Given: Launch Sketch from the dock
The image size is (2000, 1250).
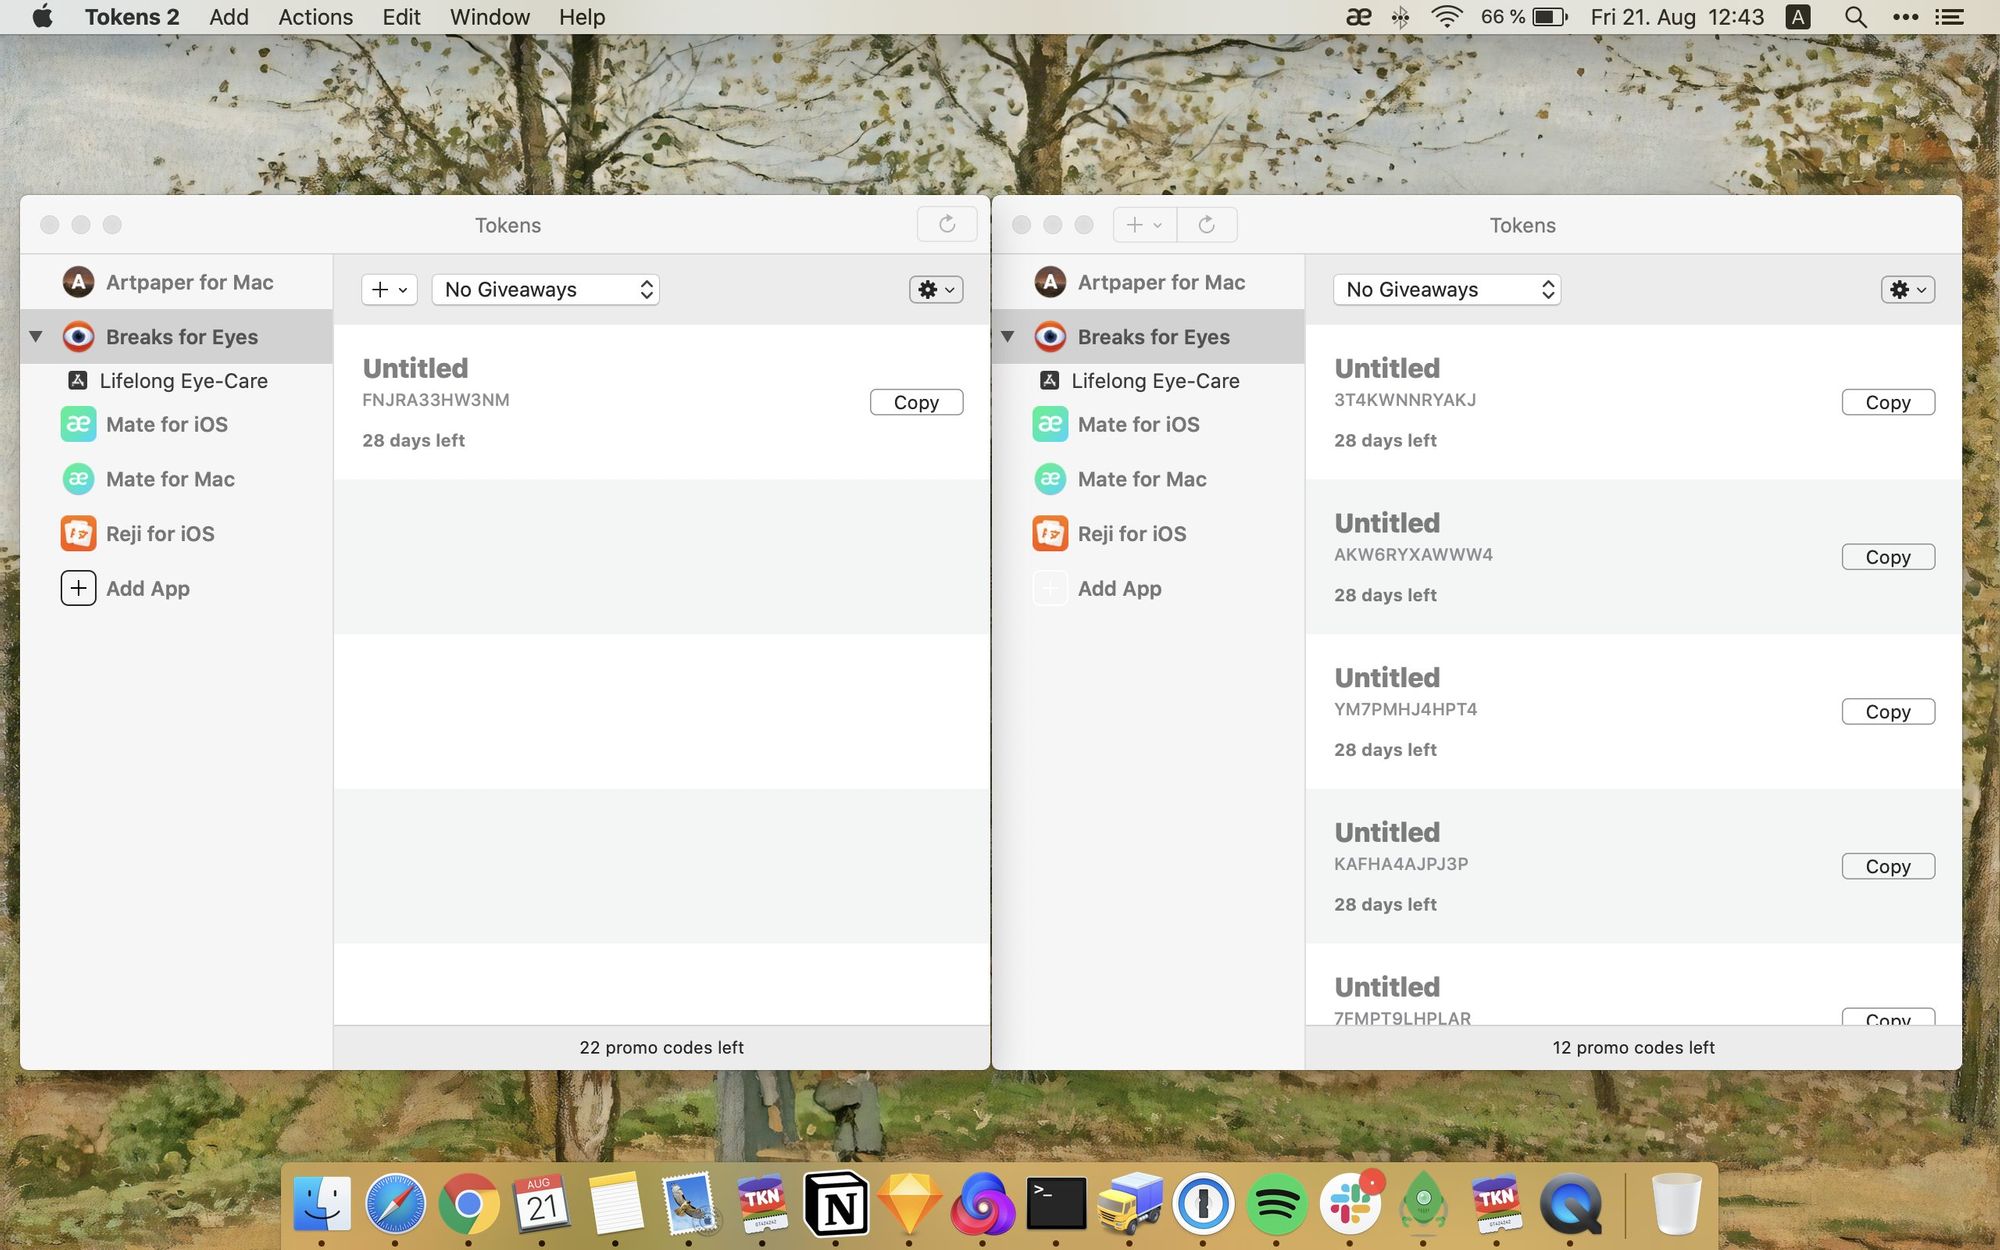Looking at the screenshot, I should pos(909,1204).
